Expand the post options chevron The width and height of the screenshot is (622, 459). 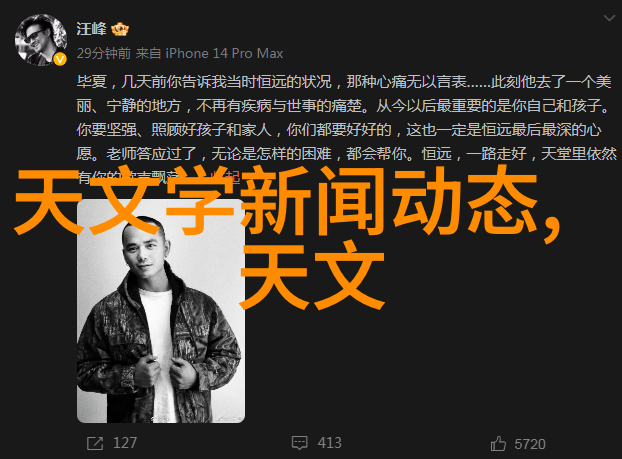(x=609, y=18)
